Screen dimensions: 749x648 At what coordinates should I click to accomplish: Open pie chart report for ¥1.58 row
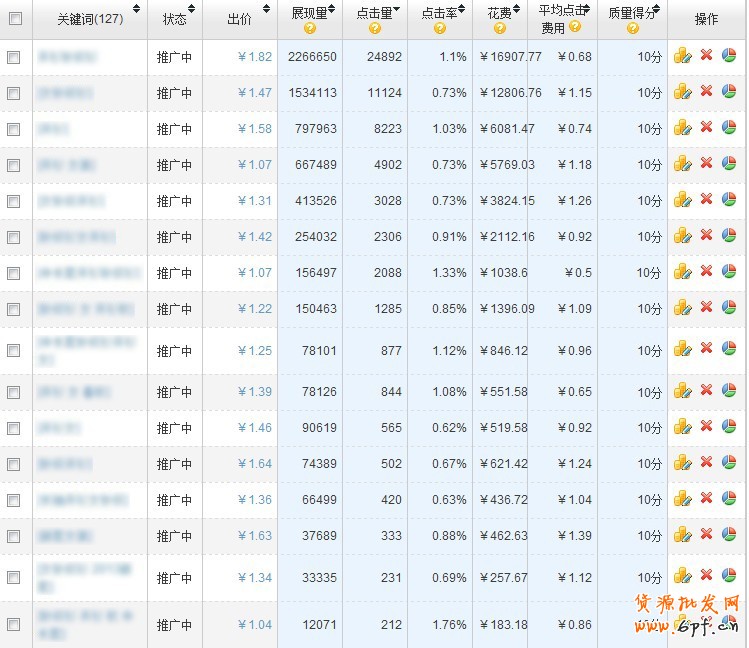[x=729, y=127]
